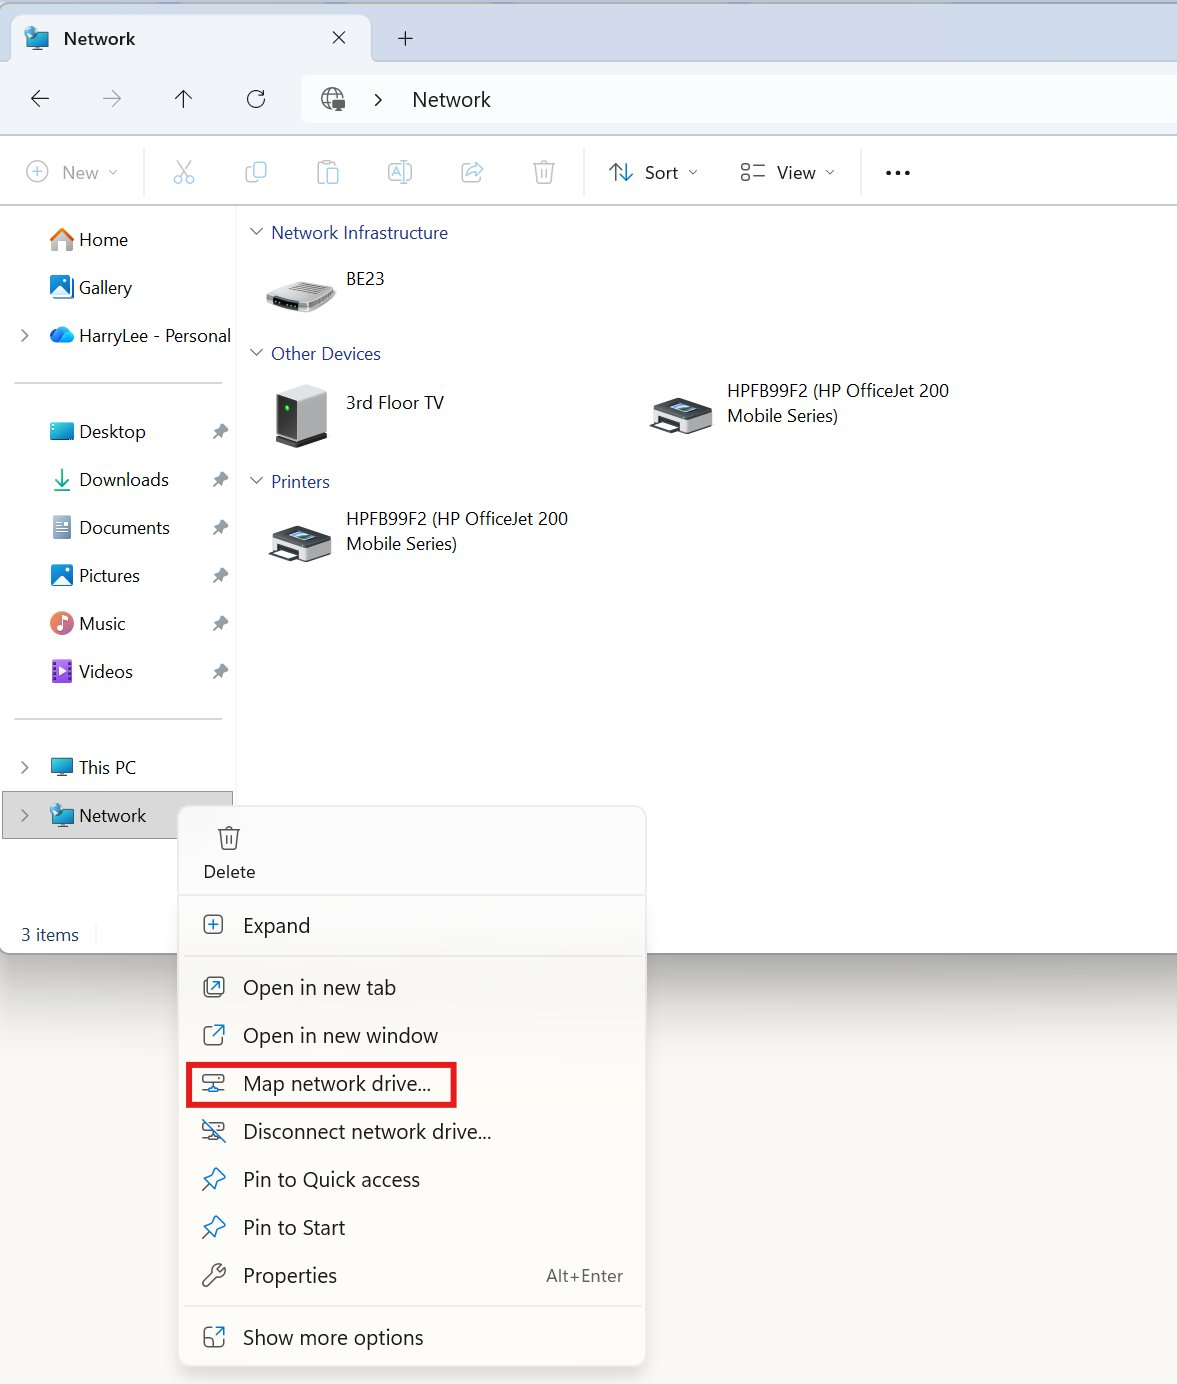Collapse the Printers group
This screenshot has width=1177, height=1384.
(x=256, y=481)
